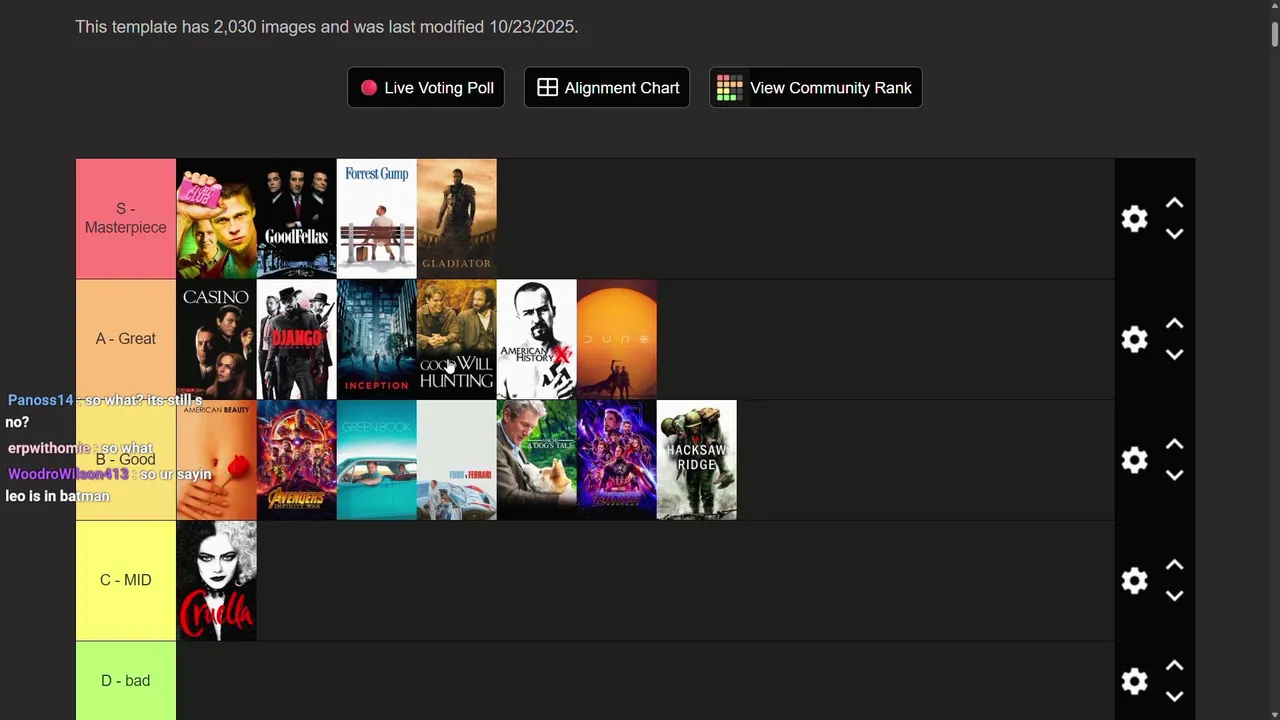1280x720 pixels.
Task: Select the Fight Club poster
Action: (217, 219)
